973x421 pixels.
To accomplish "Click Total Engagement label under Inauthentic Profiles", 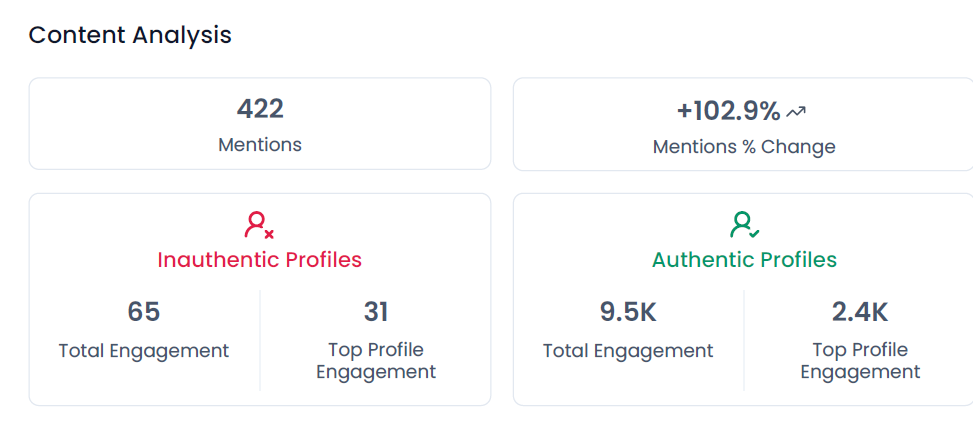I will (x=144, y=351).
